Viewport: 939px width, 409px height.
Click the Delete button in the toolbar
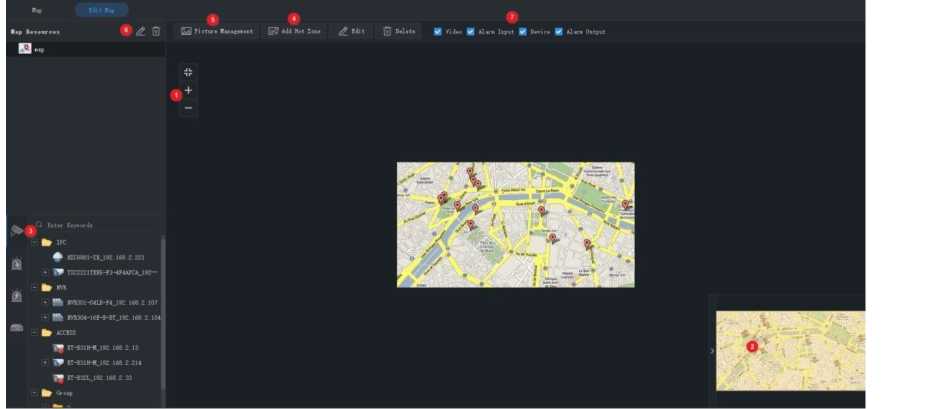click(x=400, y=31)
